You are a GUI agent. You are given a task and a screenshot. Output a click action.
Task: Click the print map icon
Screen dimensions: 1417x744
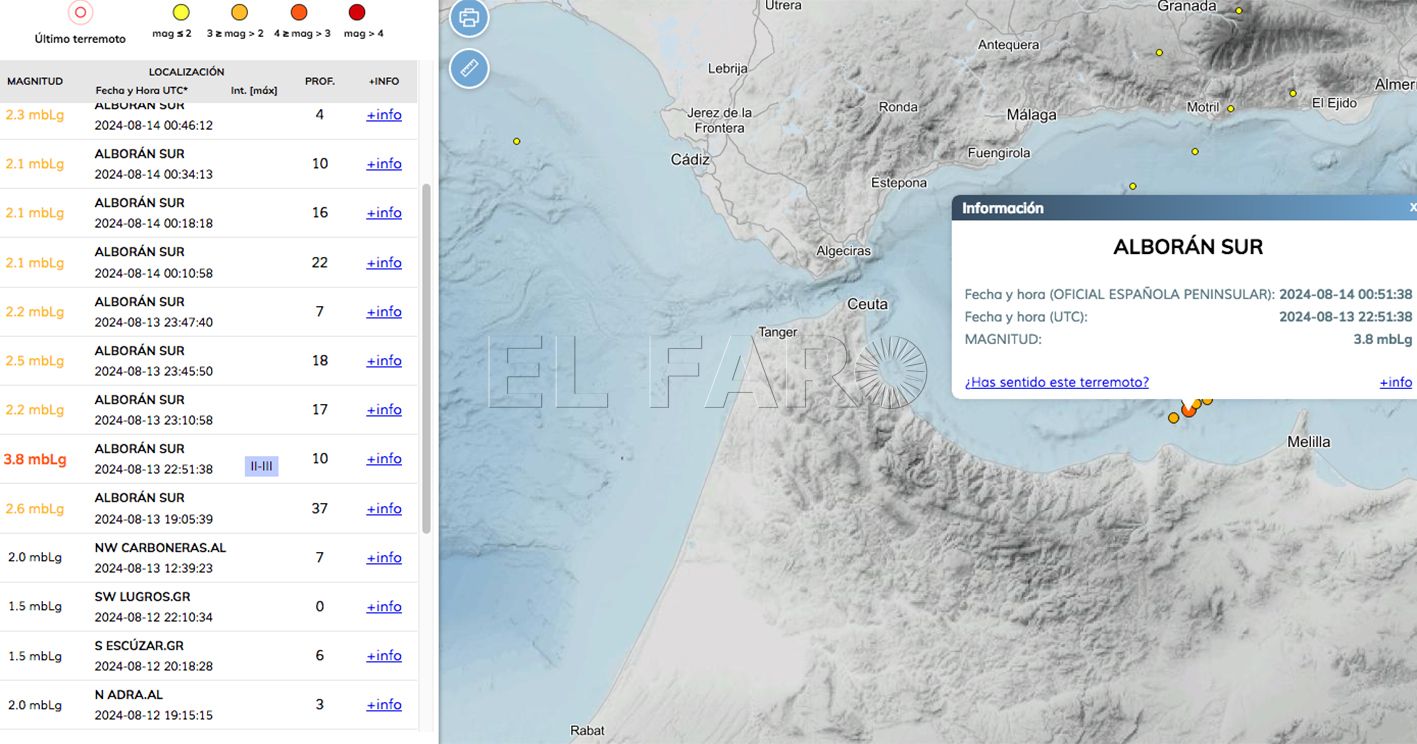point(469,17)
